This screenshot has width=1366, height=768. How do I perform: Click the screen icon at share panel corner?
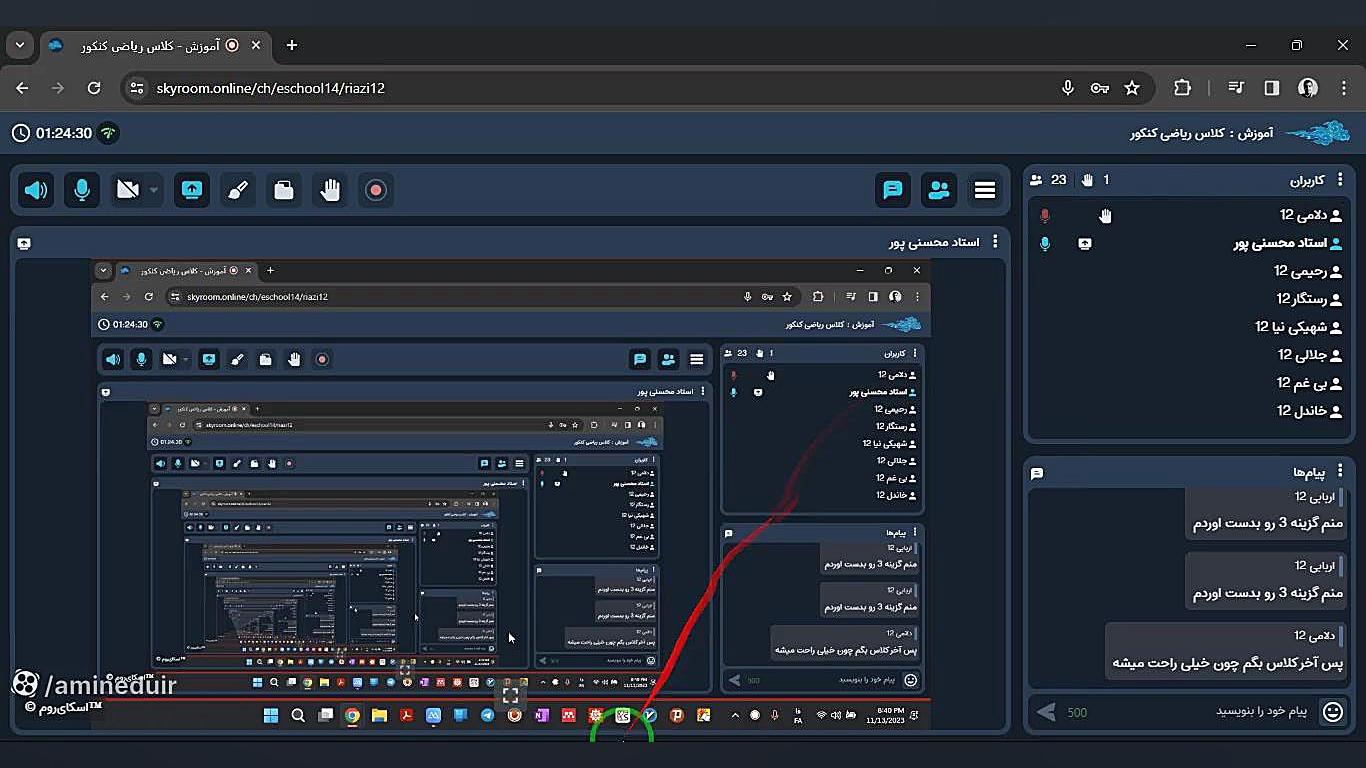click(24, 243)
